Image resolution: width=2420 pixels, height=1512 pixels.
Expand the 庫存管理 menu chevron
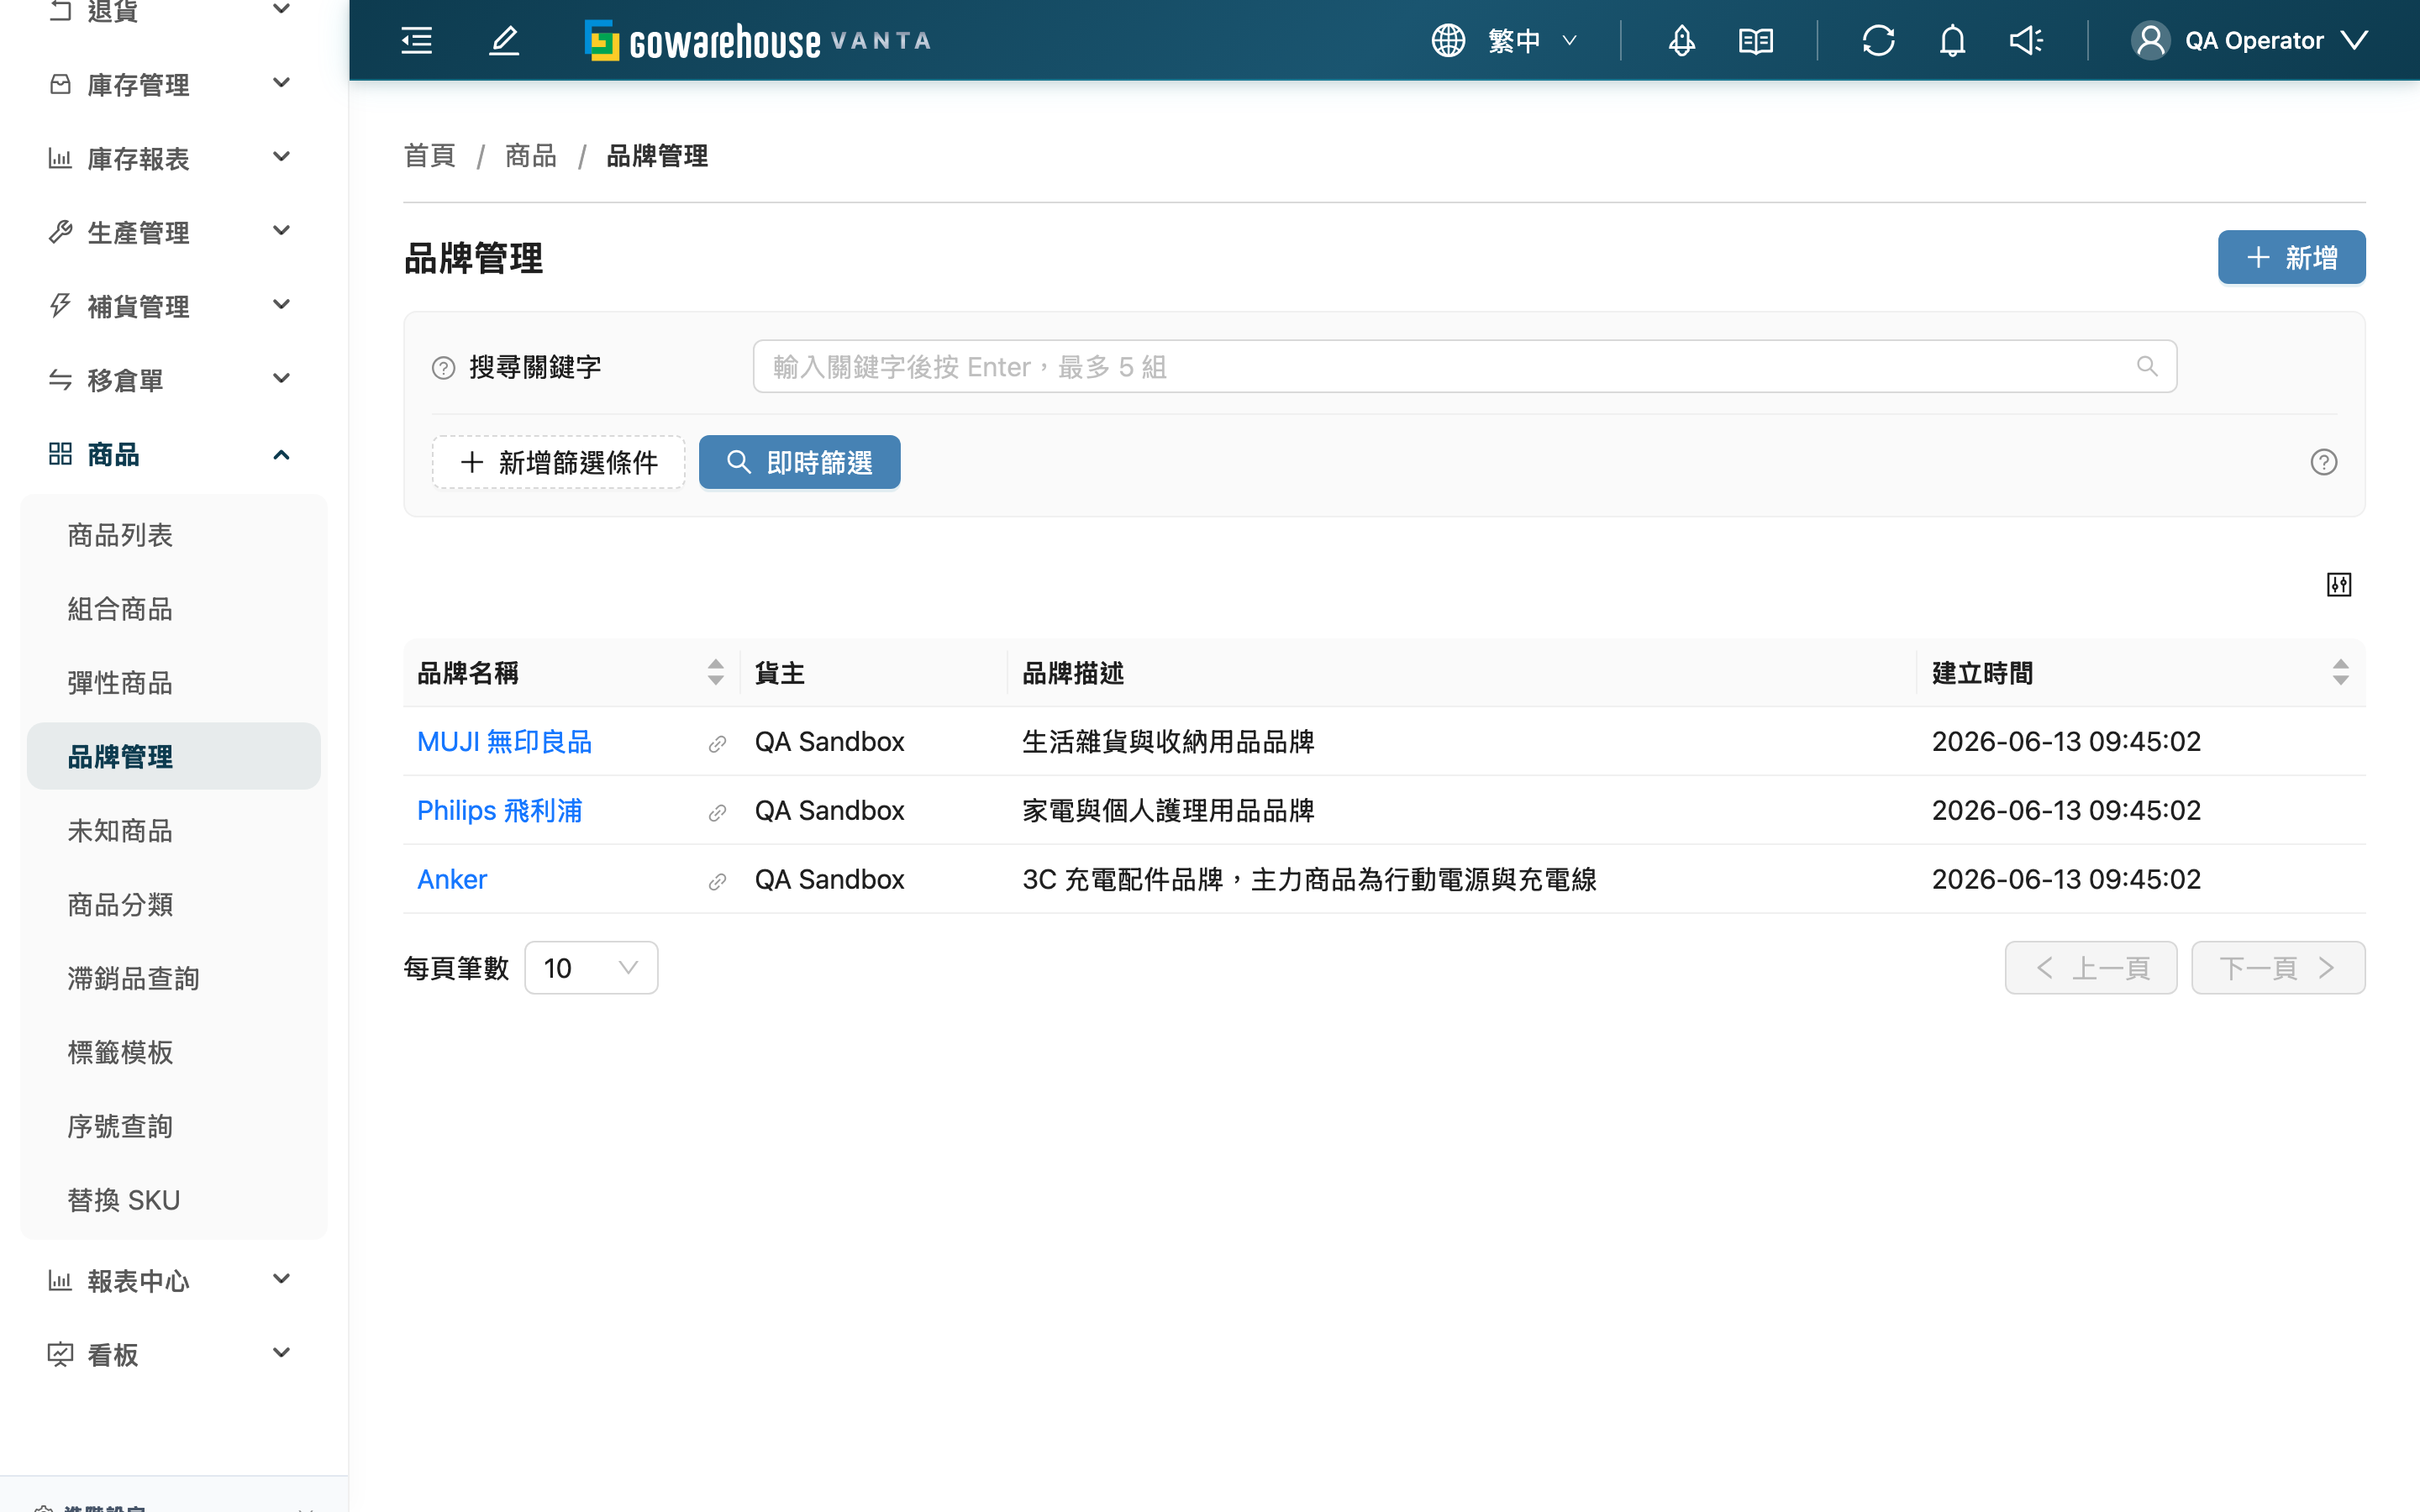click(x=282, y=83)
